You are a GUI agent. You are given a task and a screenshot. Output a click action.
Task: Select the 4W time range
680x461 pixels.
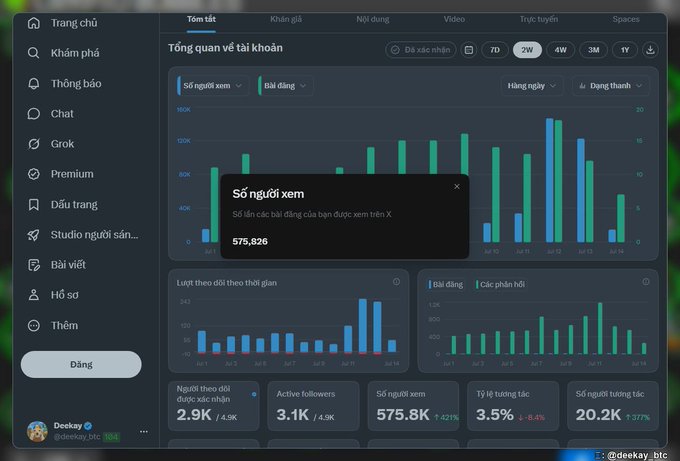(x=560, y=50)
